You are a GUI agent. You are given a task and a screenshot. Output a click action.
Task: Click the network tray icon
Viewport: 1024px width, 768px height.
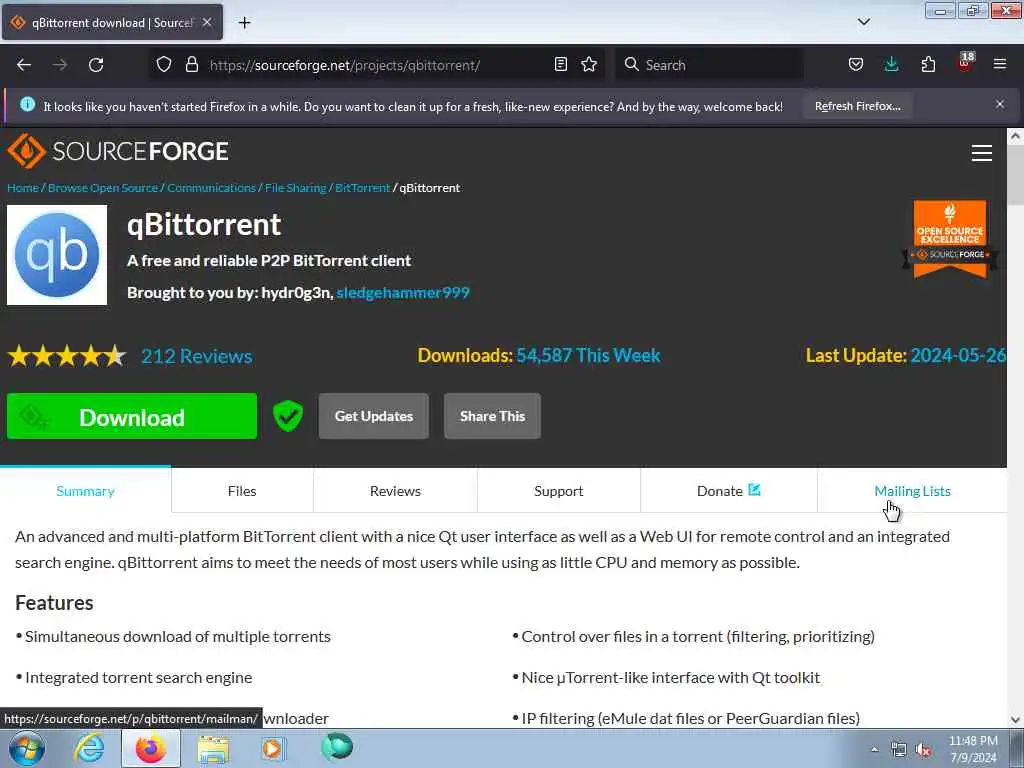[899, 750]
